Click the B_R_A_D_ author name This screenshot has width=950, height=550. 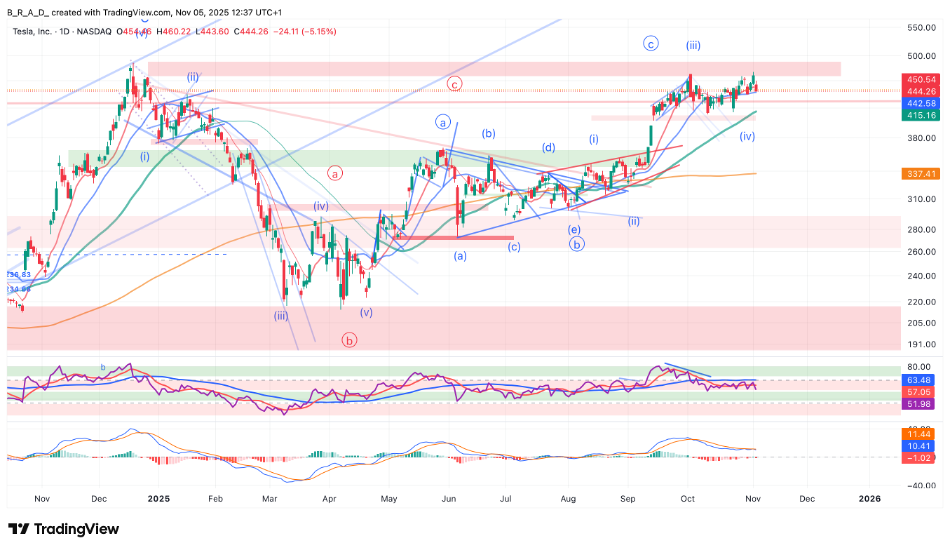pos(29,10)
